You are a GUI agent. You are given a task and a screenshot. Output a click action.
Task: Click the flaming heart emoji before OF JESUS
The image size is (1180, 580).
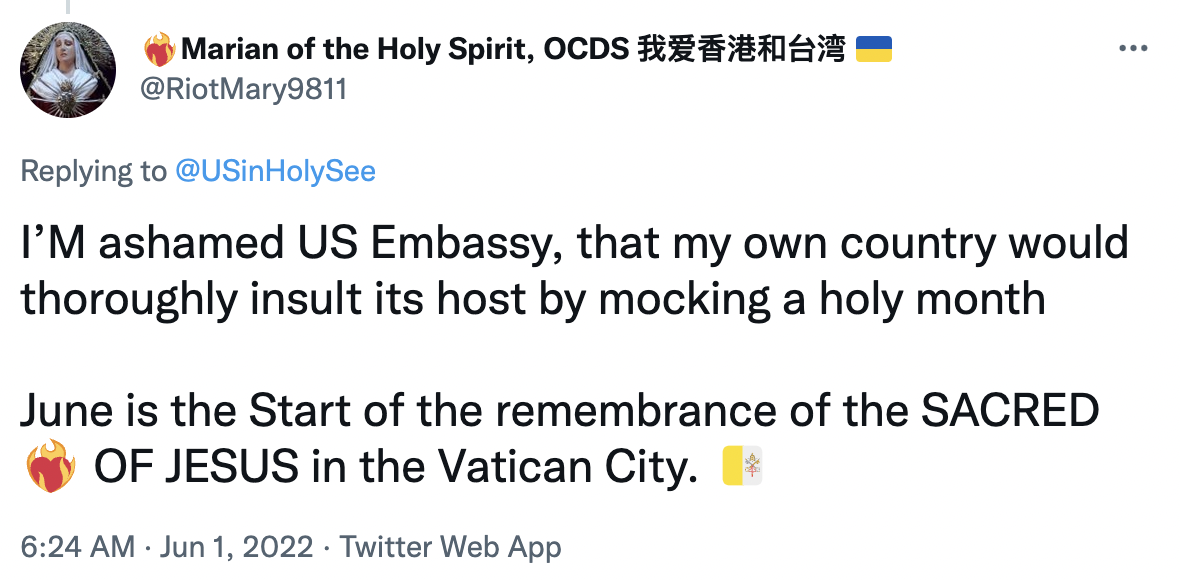(x=49, y=467)
